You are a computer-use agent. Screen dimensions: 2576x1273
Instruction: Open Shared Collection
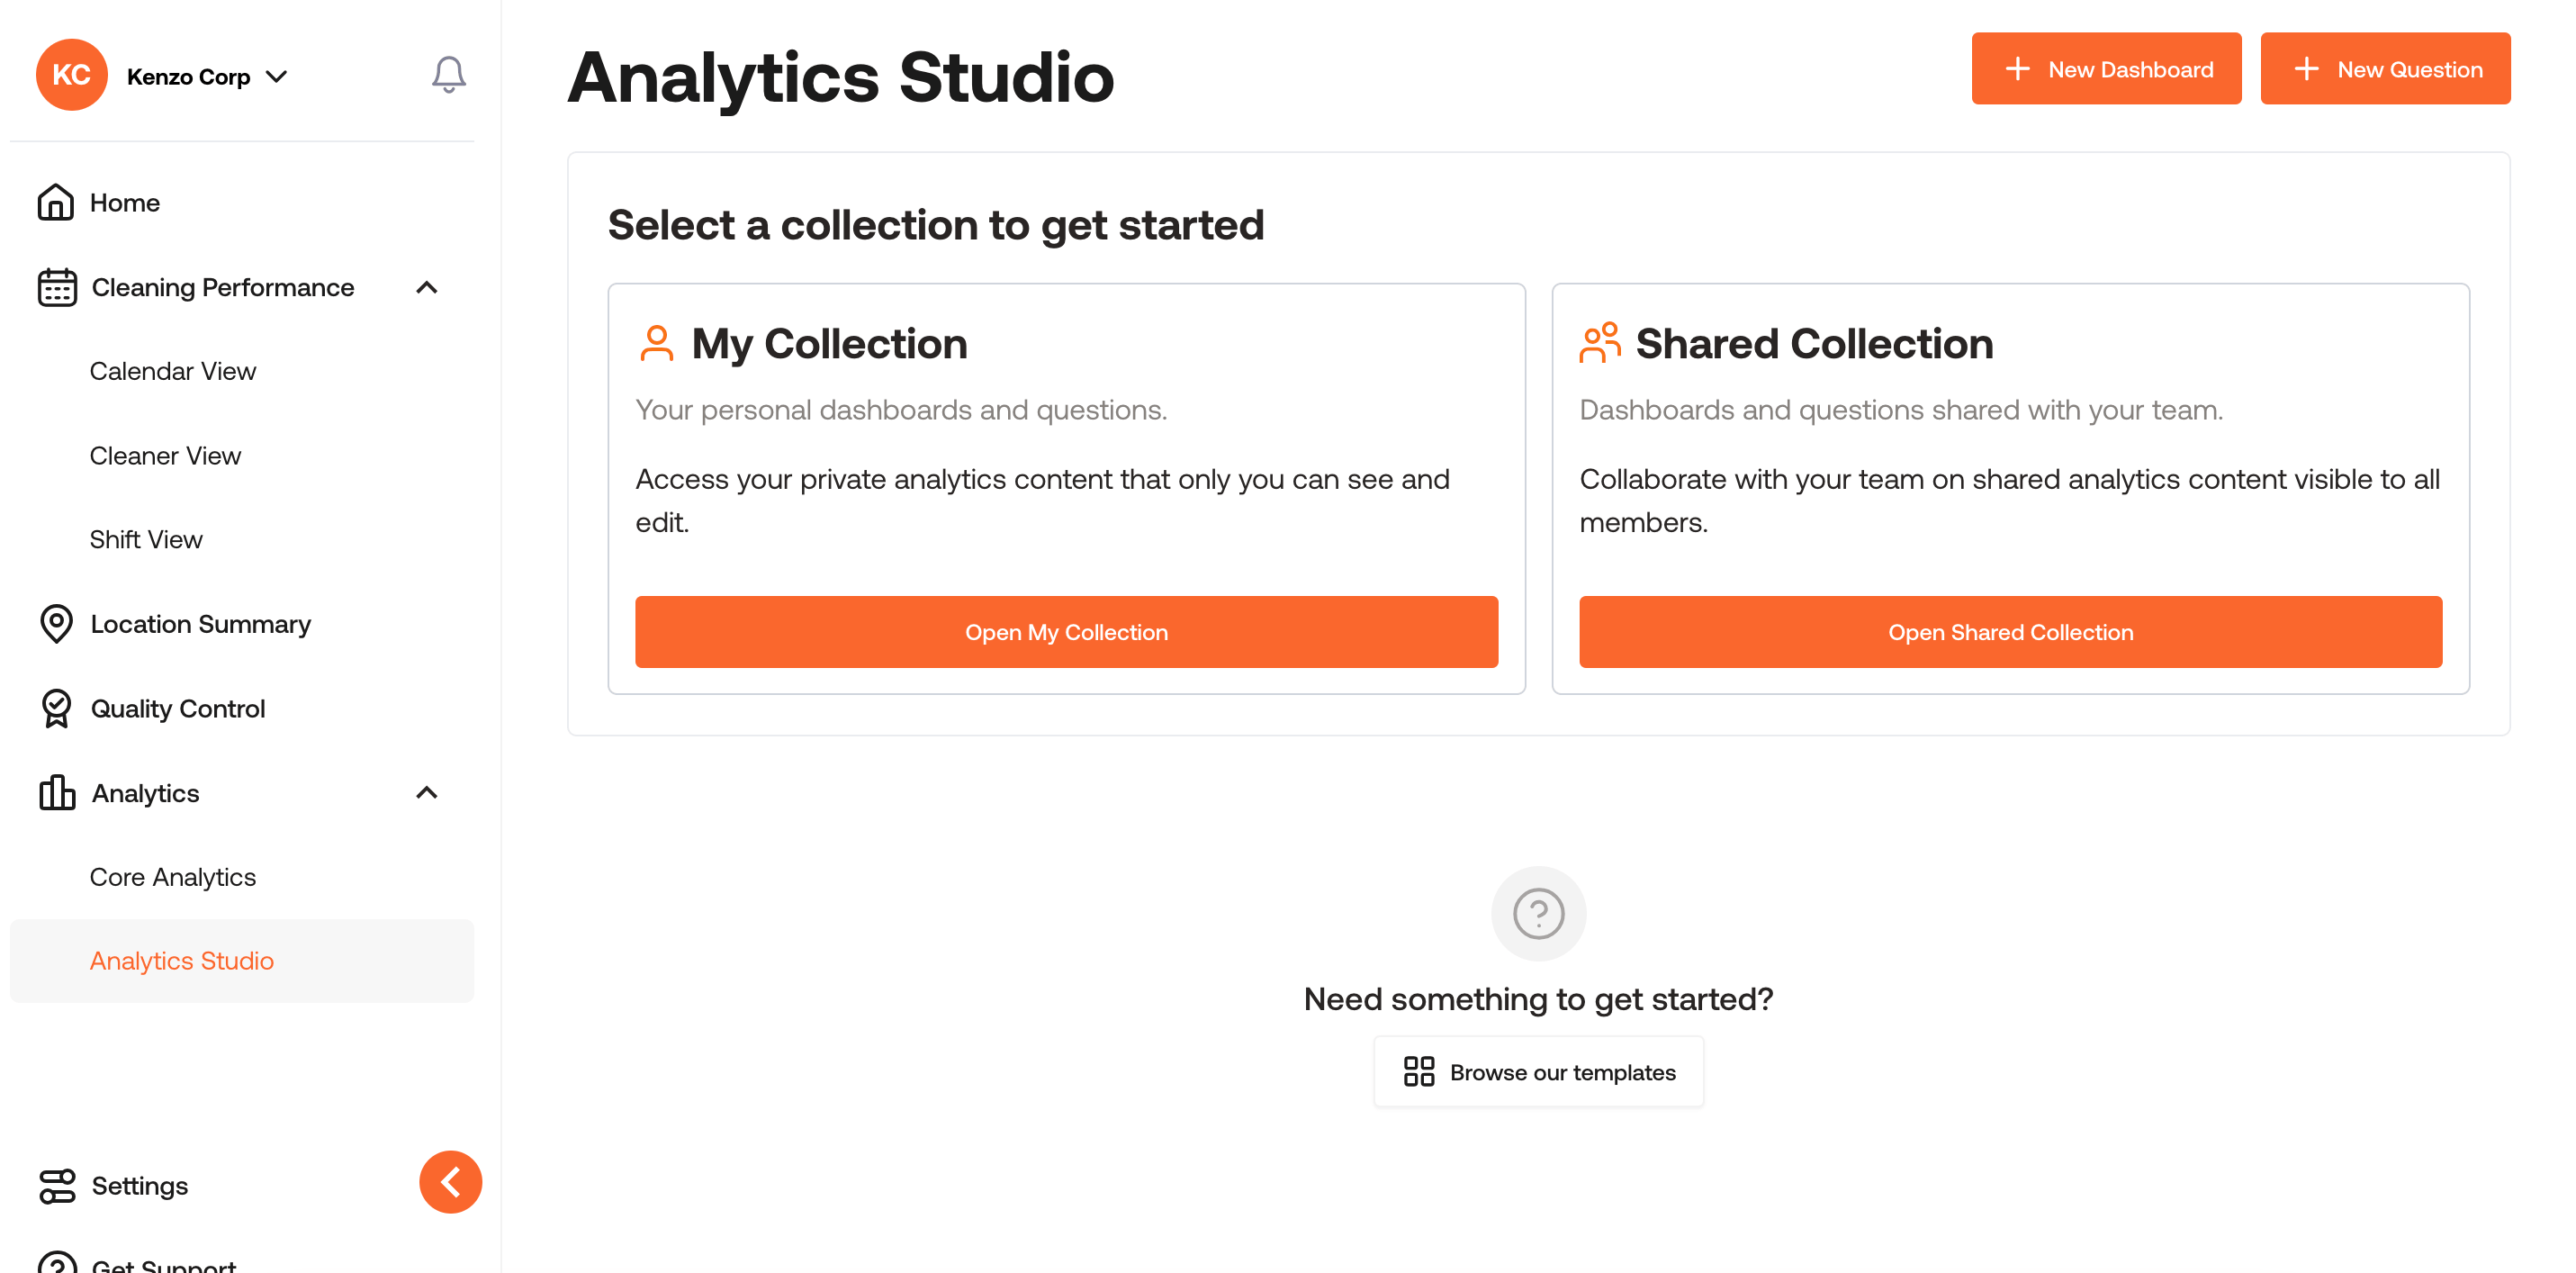(2010, 632)
